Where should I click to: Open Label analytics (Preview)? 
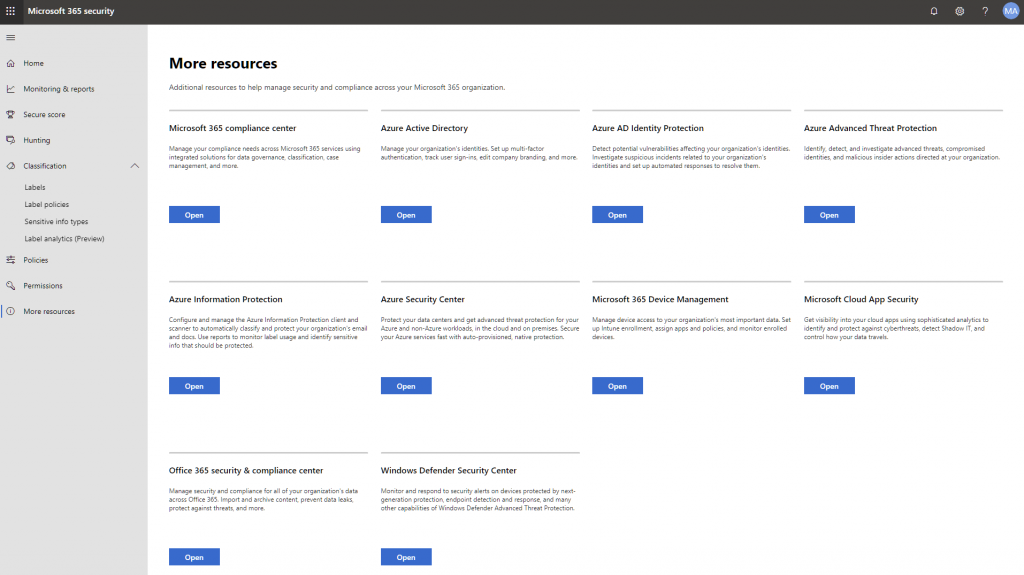tap(65, 238)
